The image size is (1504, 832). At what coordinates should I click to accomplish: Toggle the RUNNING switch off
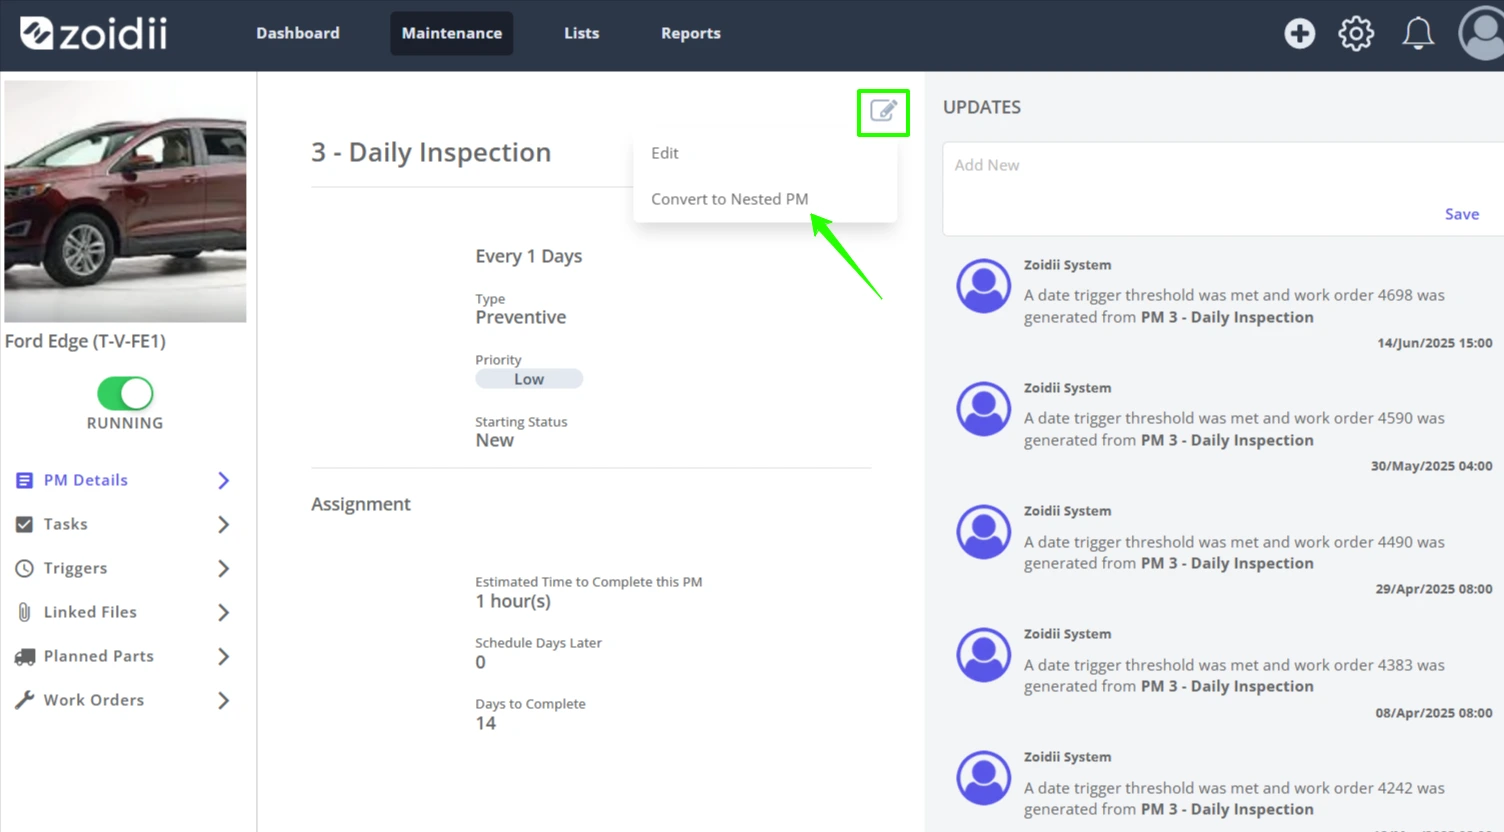point(125,393)
